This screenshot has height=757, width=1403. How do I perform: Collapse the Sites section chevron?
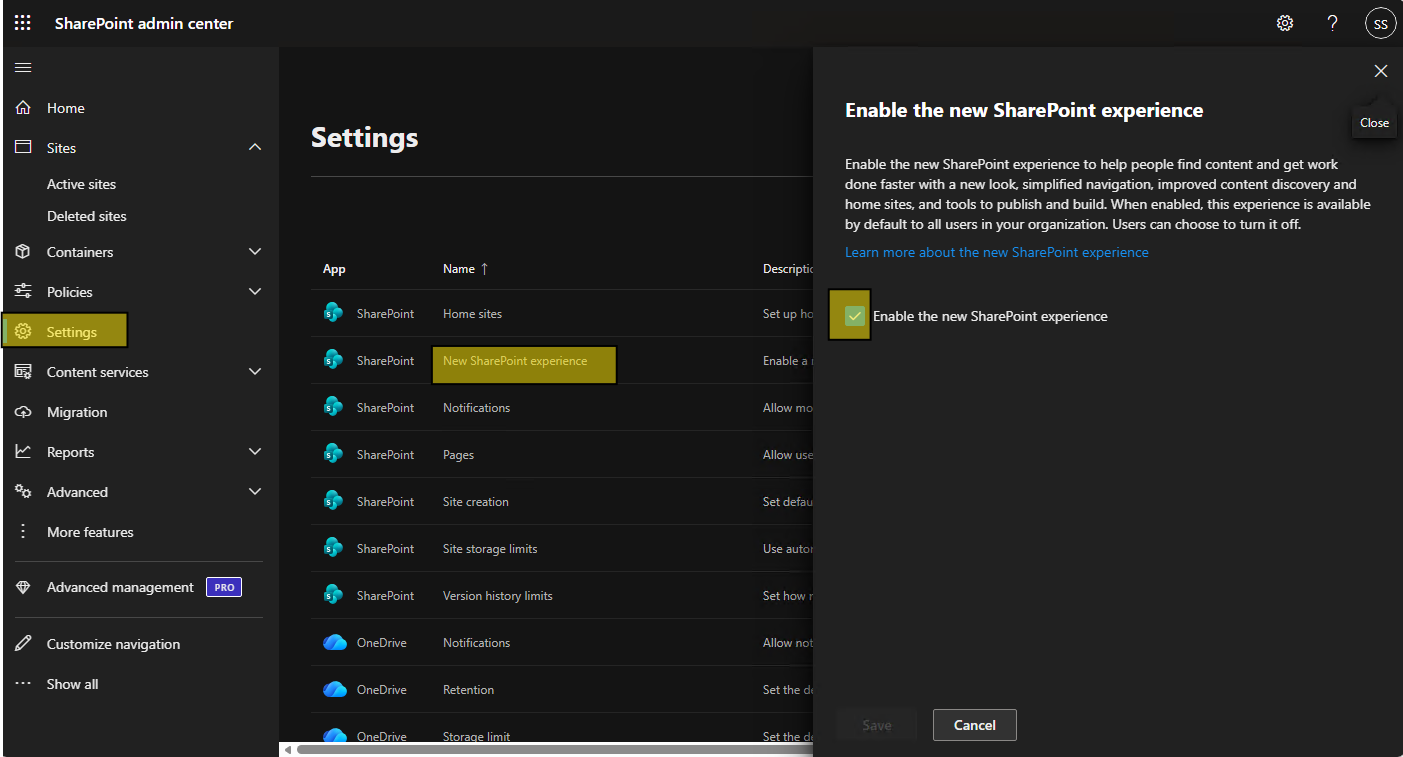pyautogui.click(x=255, y=148)
